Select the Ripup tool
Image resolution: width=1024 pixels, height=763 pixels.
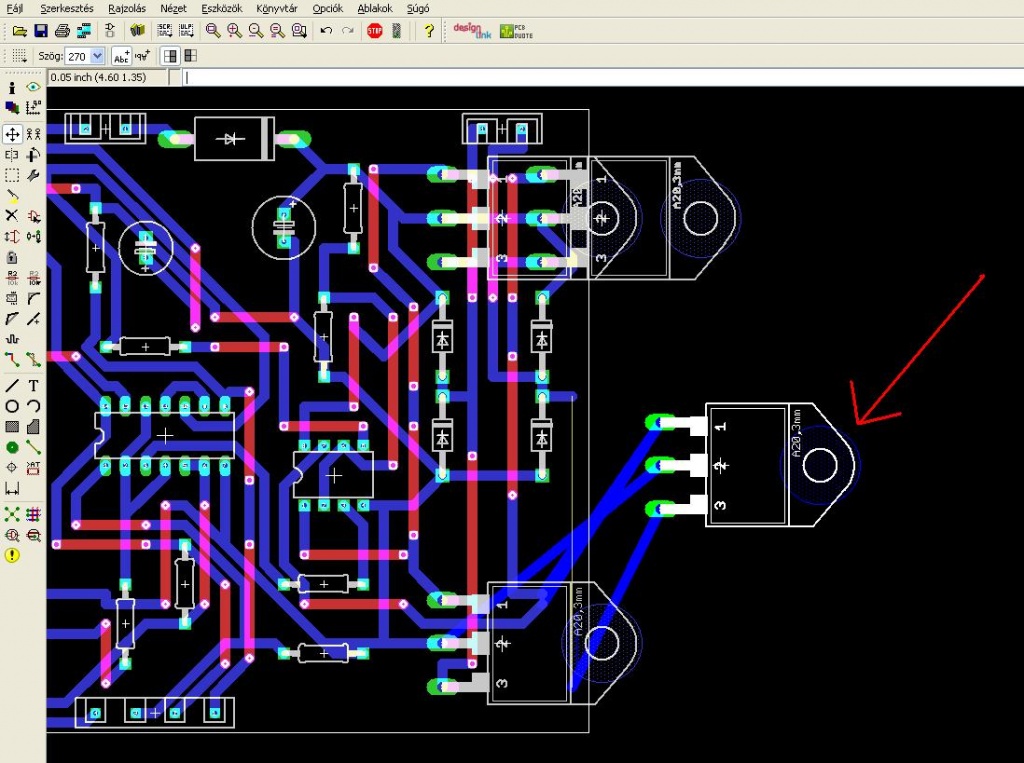(x=33, y=359)
